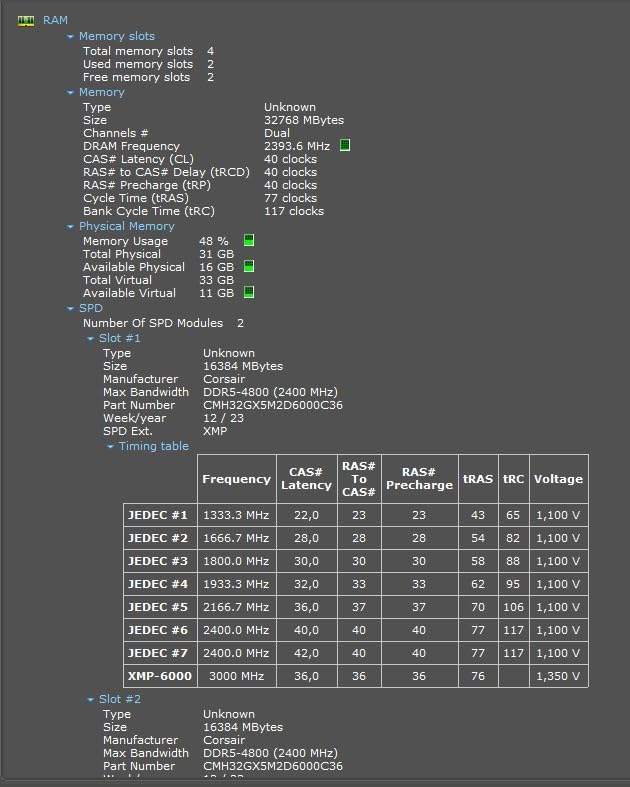The height and width of the screenshot is (787, 630).
Task: Click the 1,350 V voltage cell
Action: 559,677
